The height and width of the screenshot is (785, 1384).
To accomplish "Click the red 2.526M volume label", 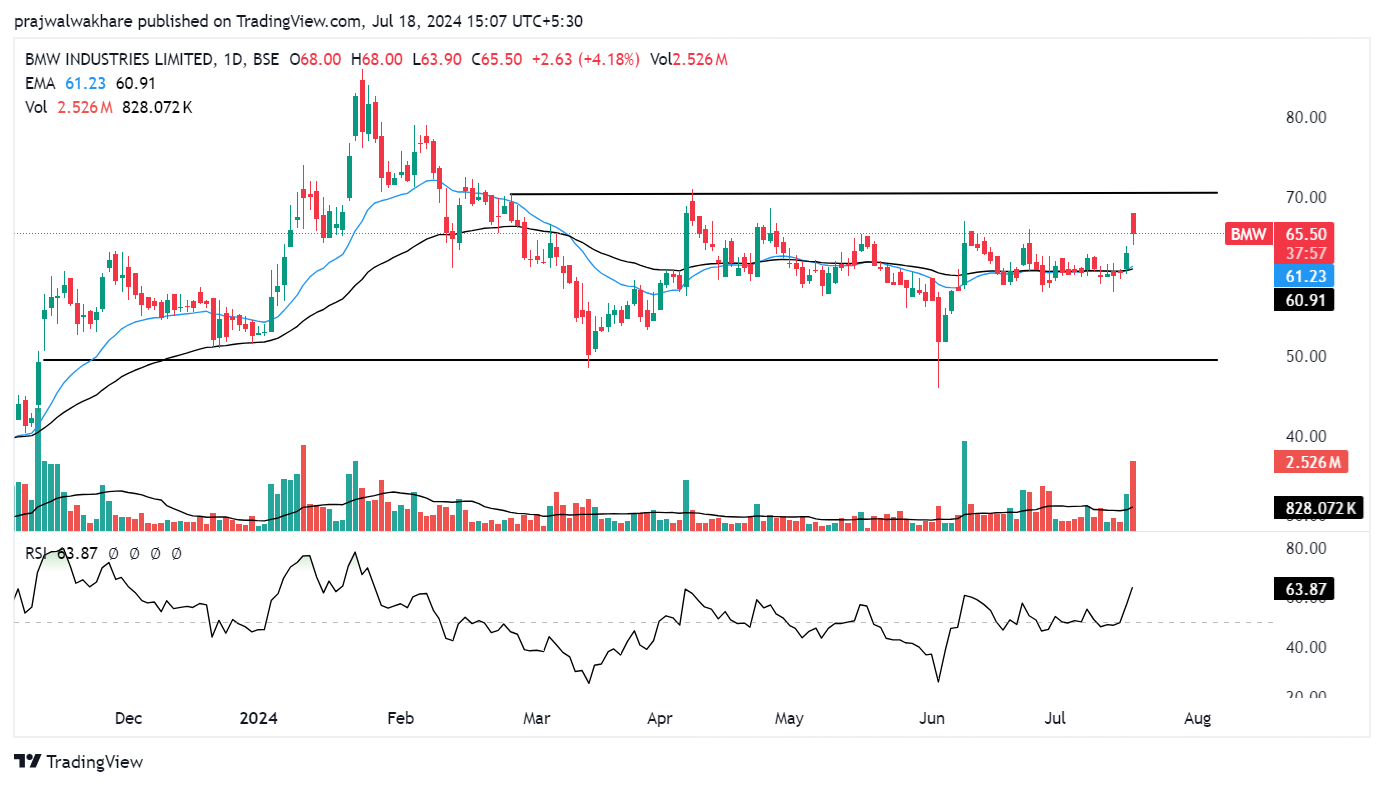I will click(x=1310, y=462).
